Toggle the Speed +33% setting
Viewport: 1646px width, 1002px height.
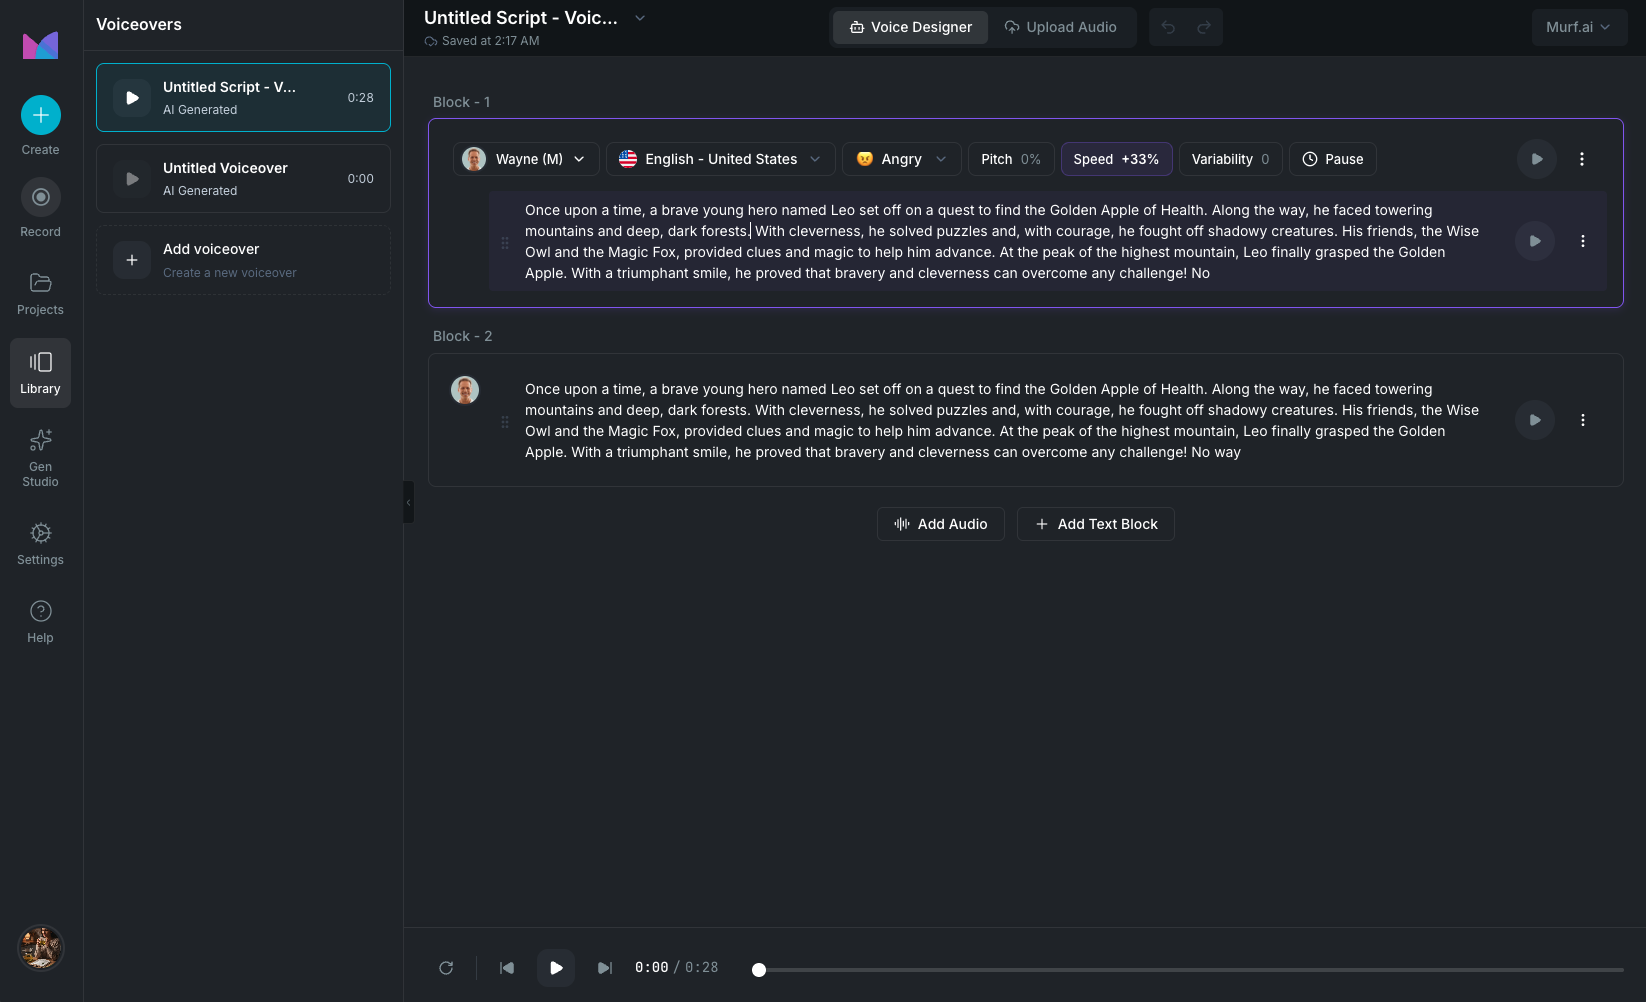point(1116,158)
